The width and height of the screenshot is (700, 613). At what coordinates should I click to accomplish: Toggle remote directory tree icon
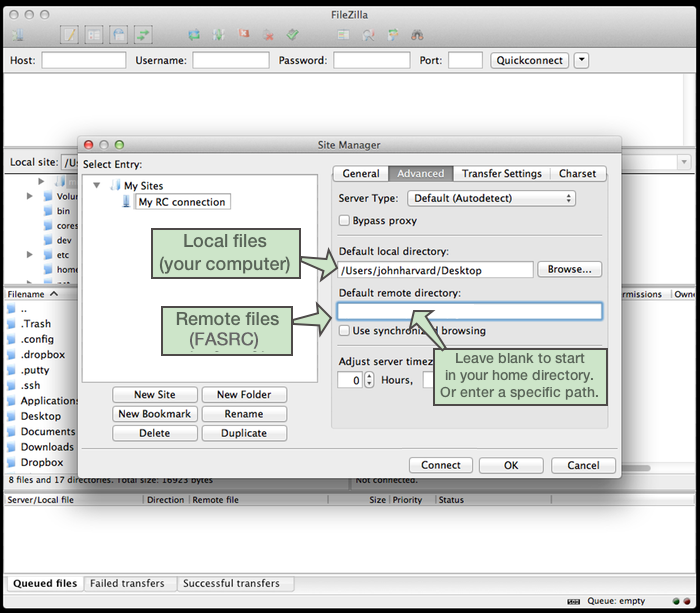[x=118, y=35]
